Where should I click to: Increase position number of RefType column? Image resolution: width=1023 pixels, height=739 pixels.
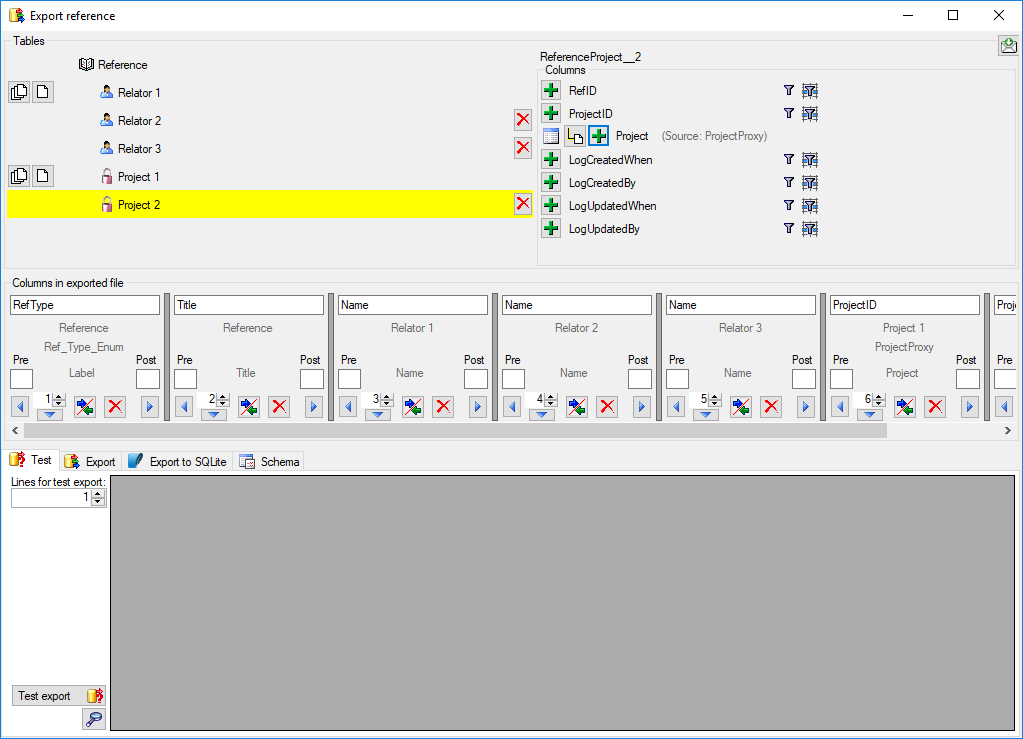pyautogui.click(x=59, y=397)
